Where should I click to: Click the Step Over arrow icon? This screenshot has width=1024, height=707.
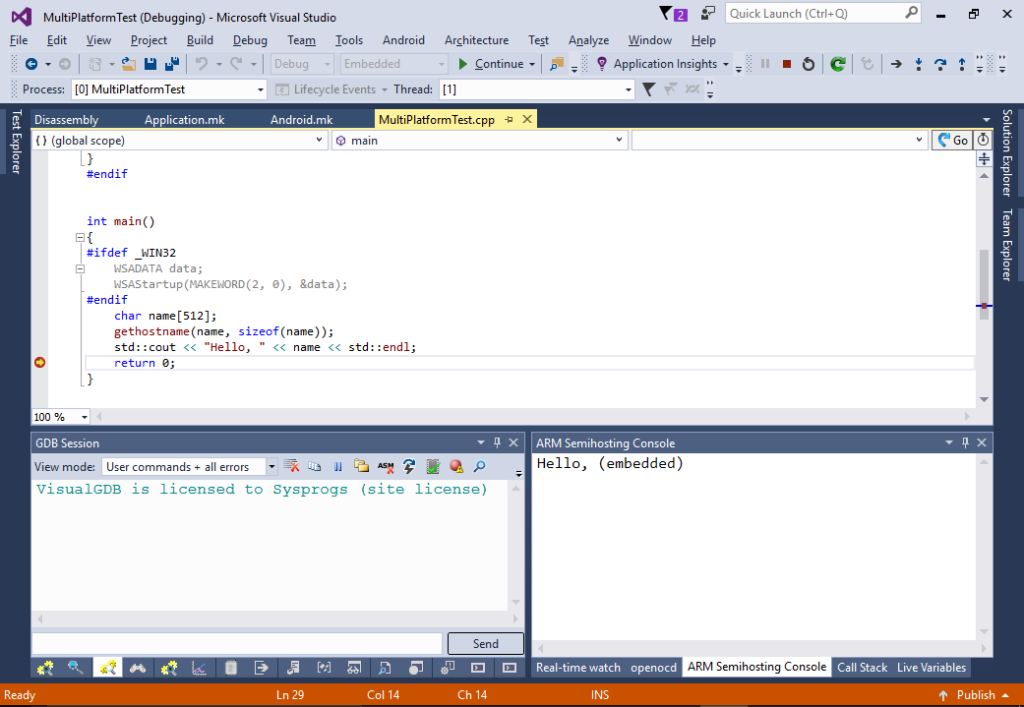(939, 64)
